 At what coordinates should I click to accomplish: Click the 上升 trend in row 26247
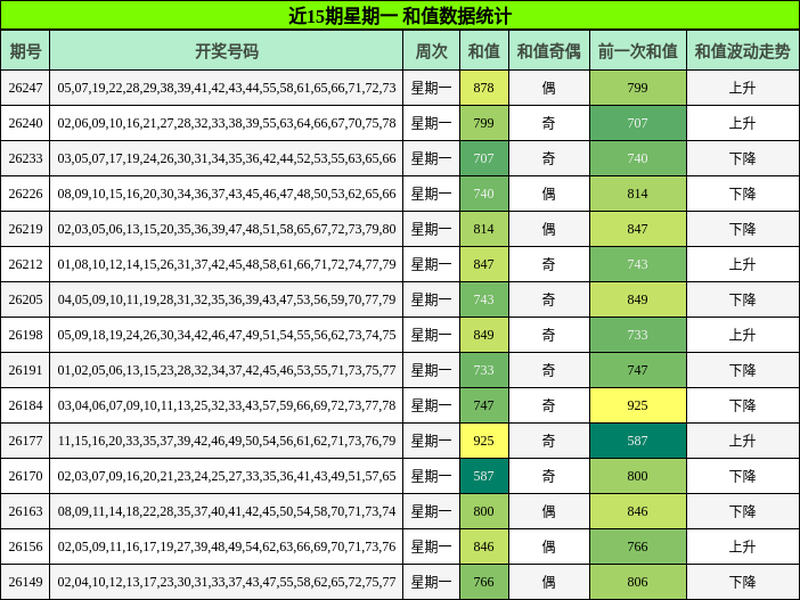click(742, 88)
